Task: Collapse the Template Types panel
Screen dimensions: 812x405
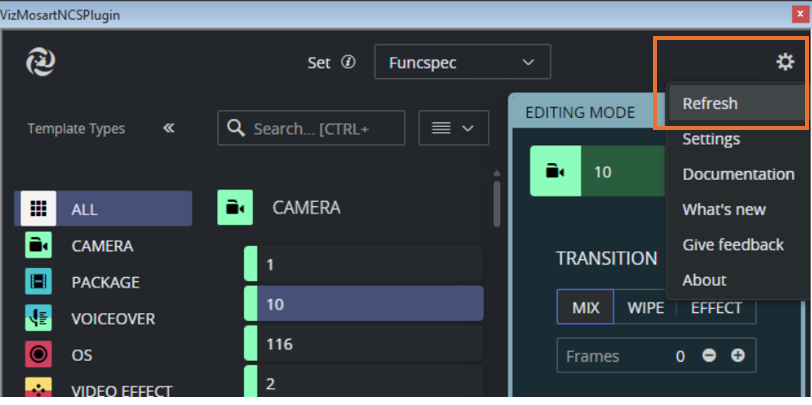Action: coord(169,128)
